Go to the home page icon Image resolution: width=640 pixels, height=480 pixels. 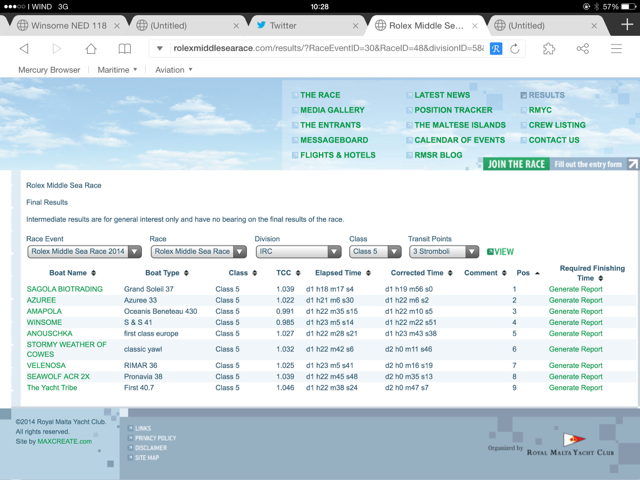pos(91,49)
